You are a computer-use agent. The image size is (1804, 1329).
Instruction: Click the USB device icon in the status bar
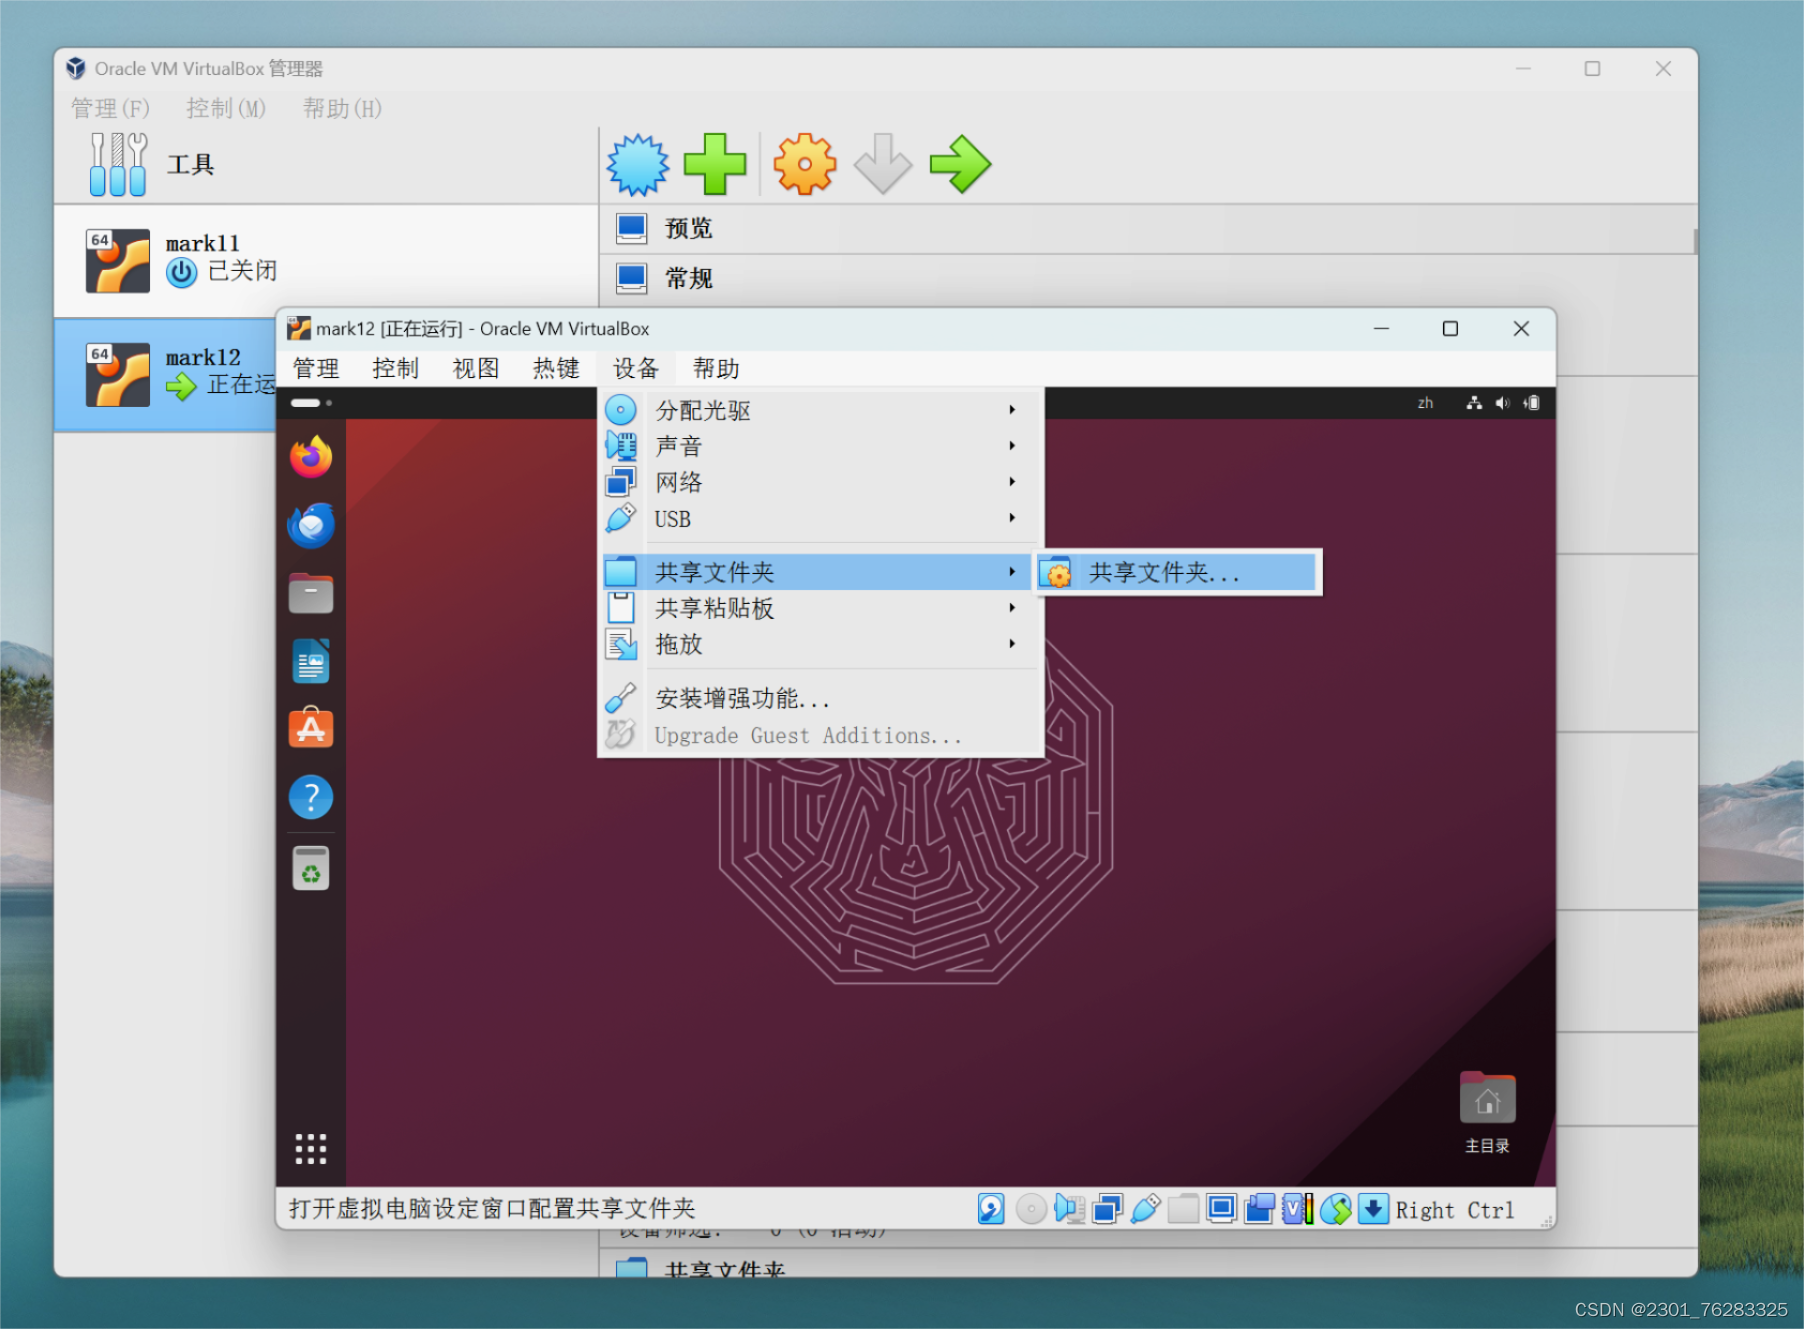pos(1145,1209)
